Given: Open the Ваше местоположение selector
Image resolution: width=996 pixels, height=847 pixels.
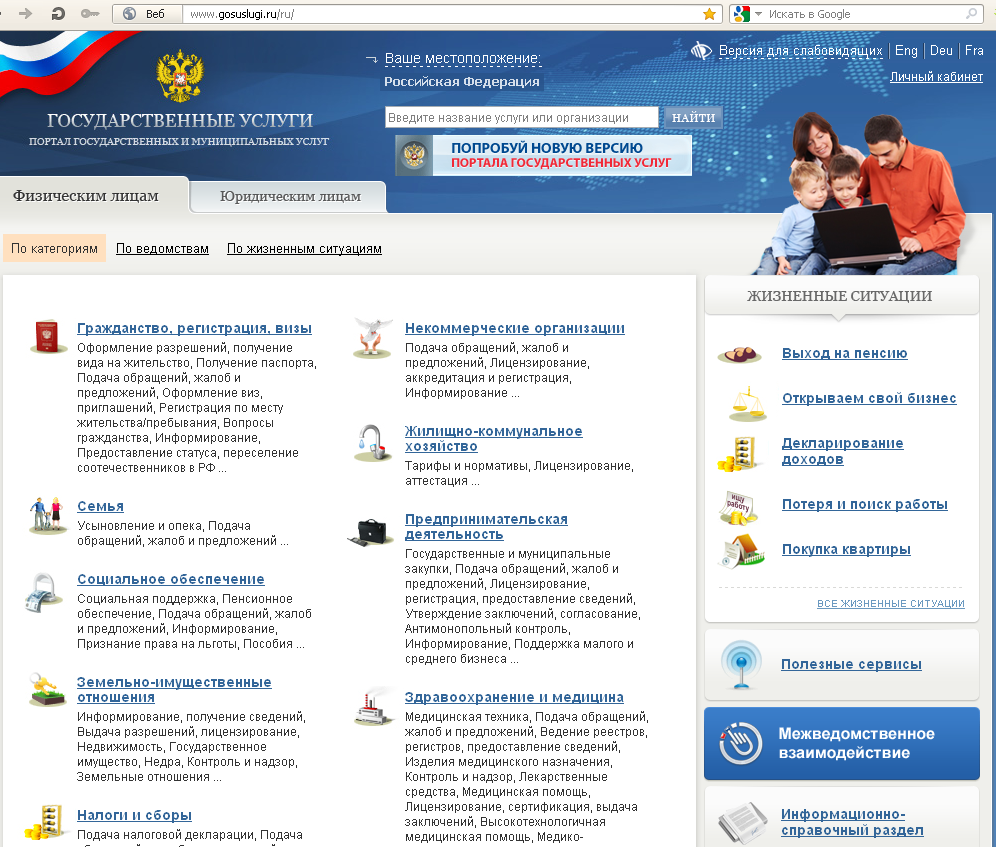Looking at the screenshot, I should click(x=462, y=58).
